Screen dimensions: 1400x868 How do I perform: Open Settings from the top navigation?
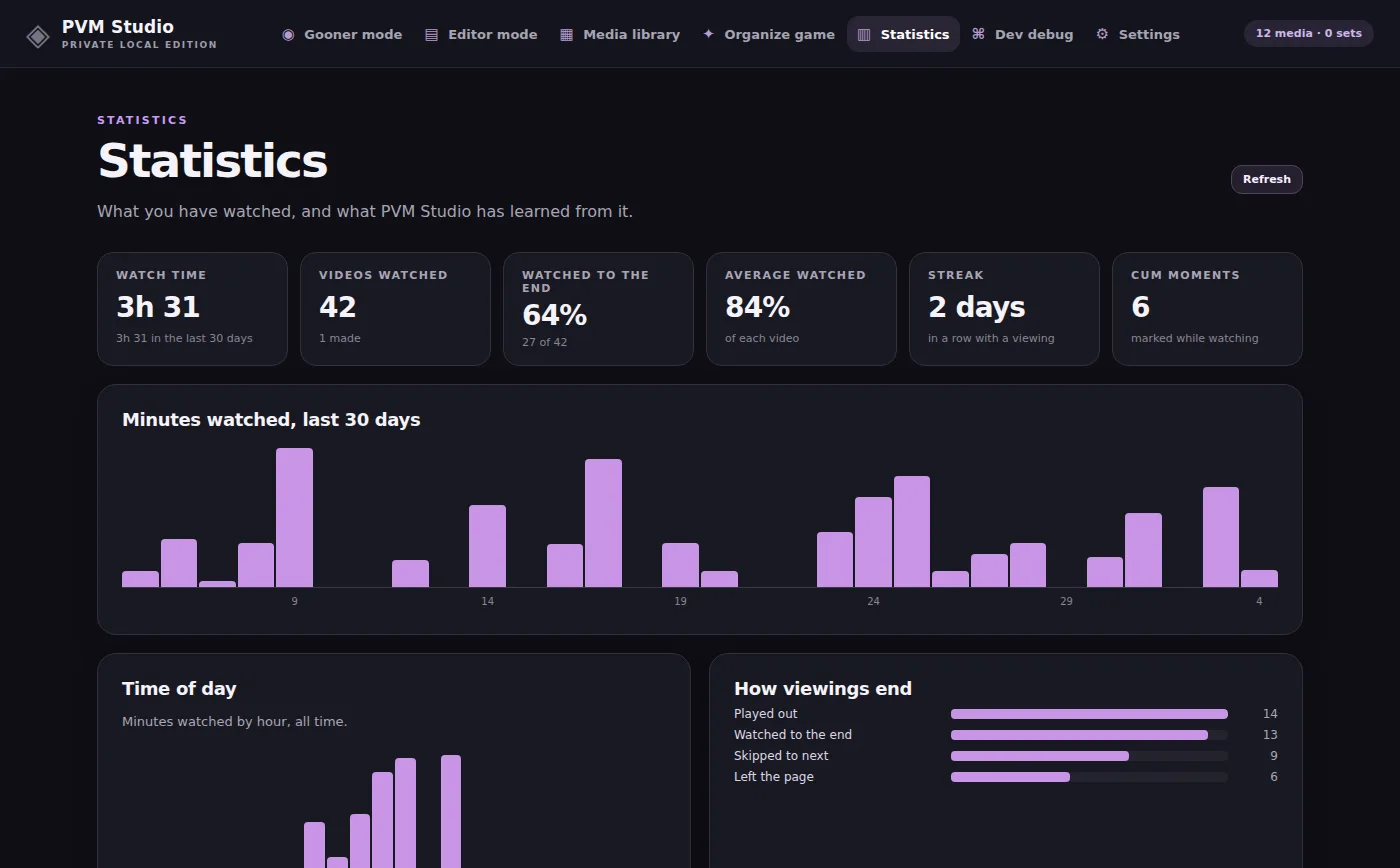point(1137,34)
